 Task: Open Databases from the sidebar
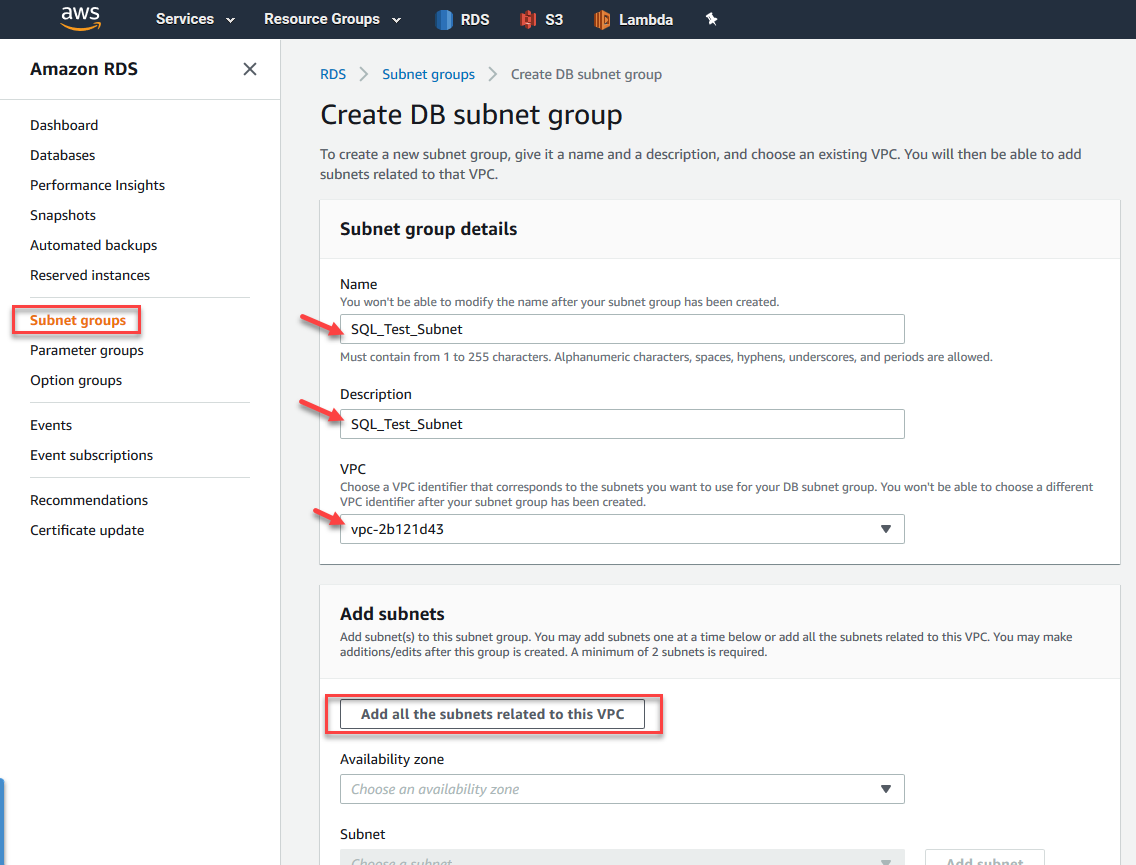click(63, 155)
